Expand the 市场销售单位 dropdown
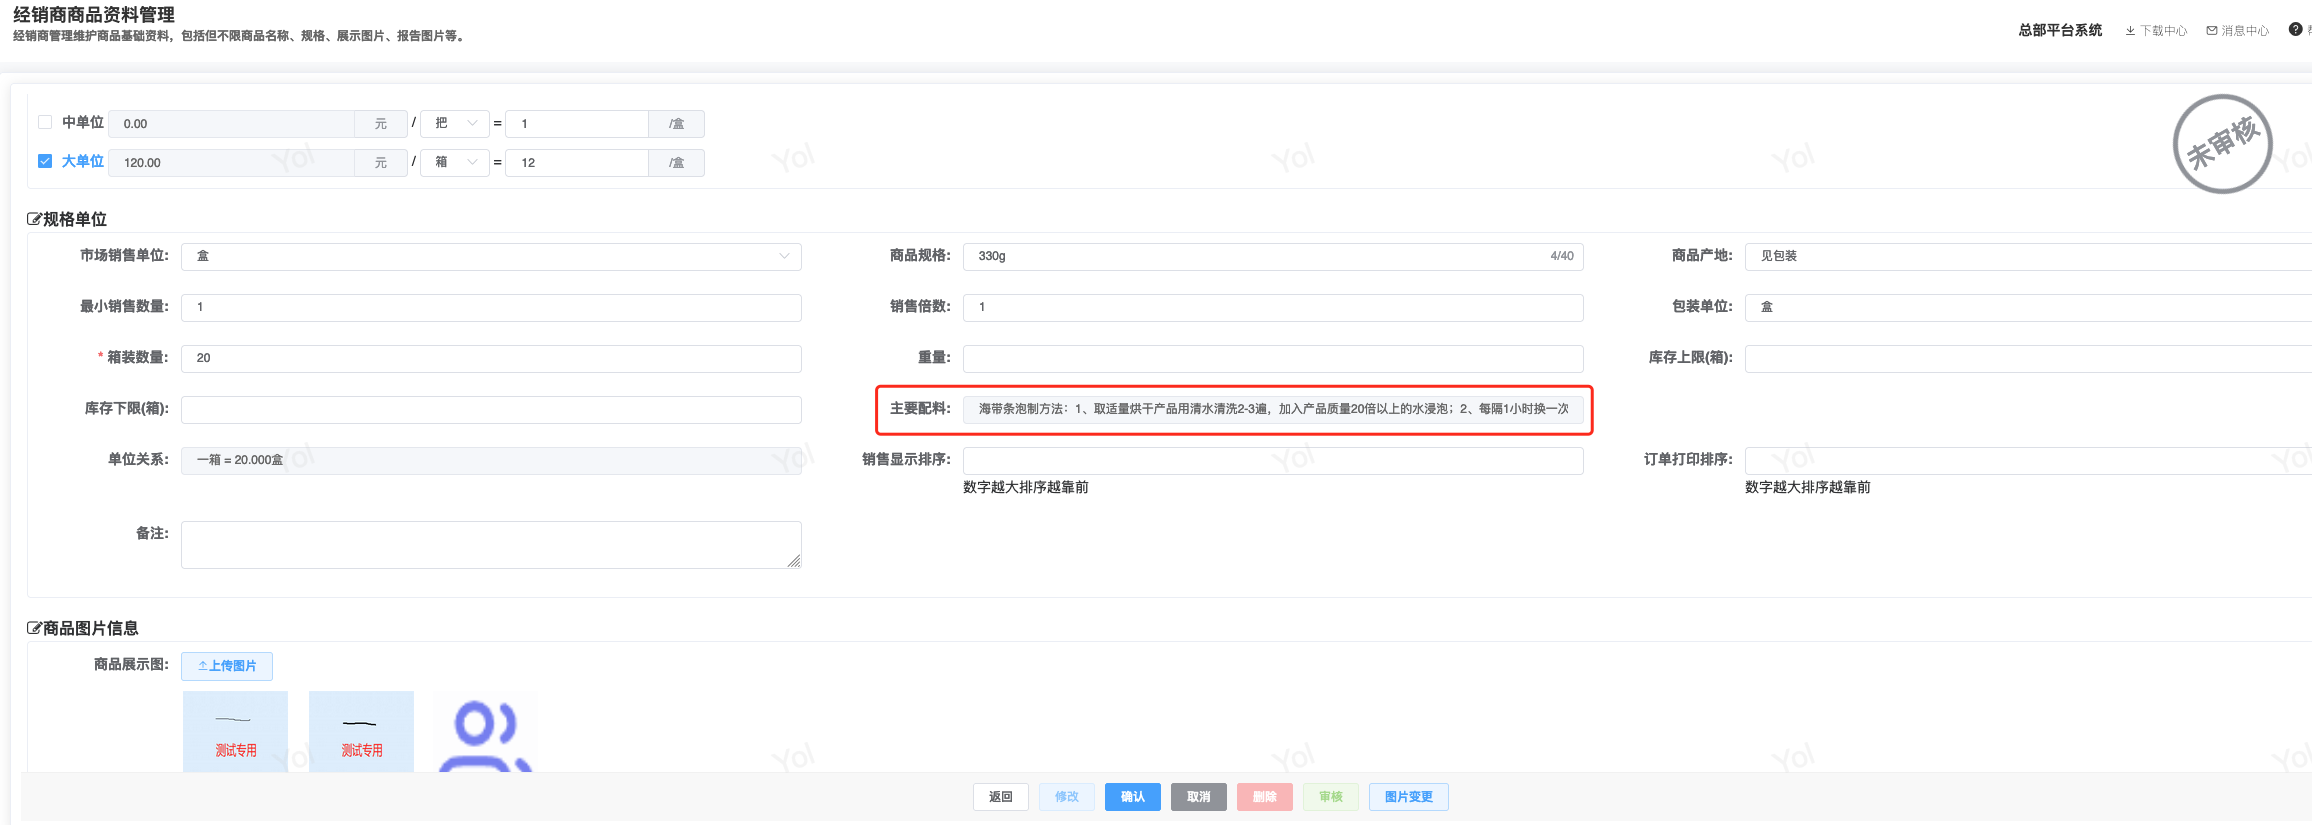This screenshot has width=2312, height=825. [x=490, y=256]
